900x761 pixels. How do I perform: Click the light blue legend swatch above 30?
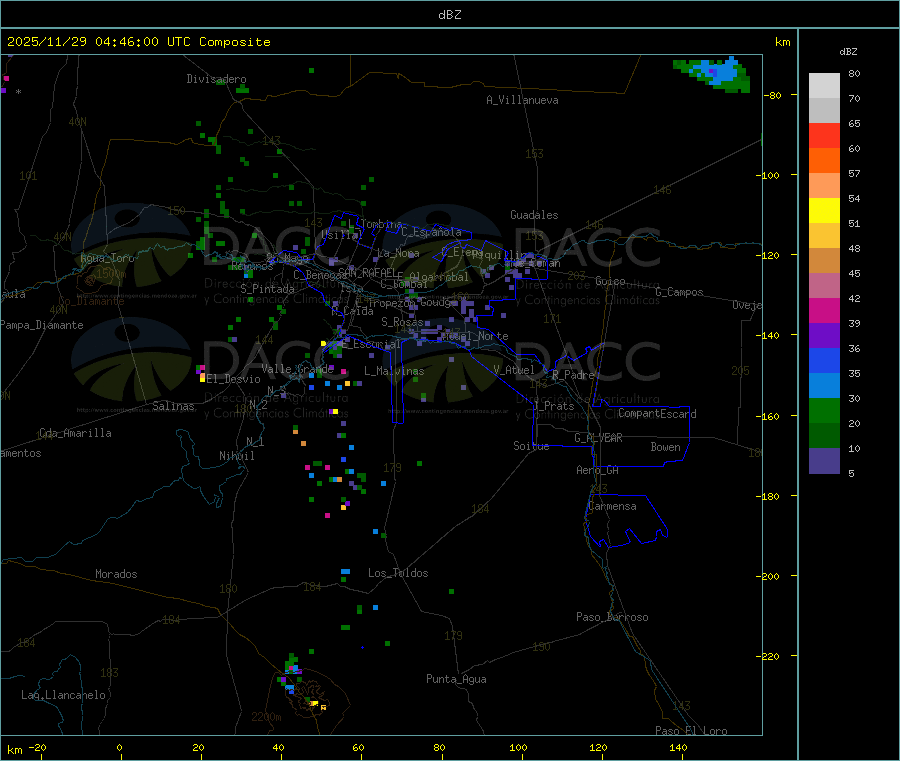click(824, 386)
